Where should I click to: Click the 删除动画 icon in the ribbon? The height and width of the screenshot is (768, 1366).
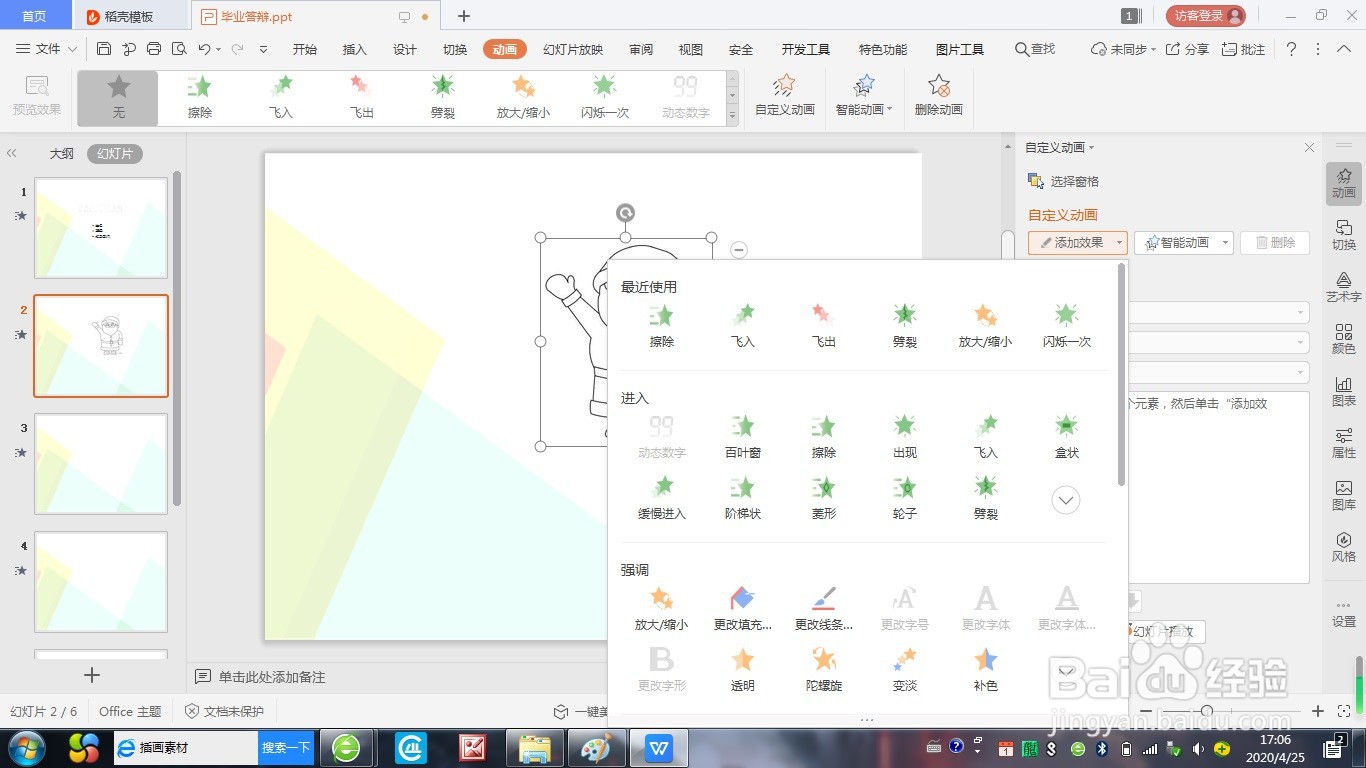coord(938,97)
